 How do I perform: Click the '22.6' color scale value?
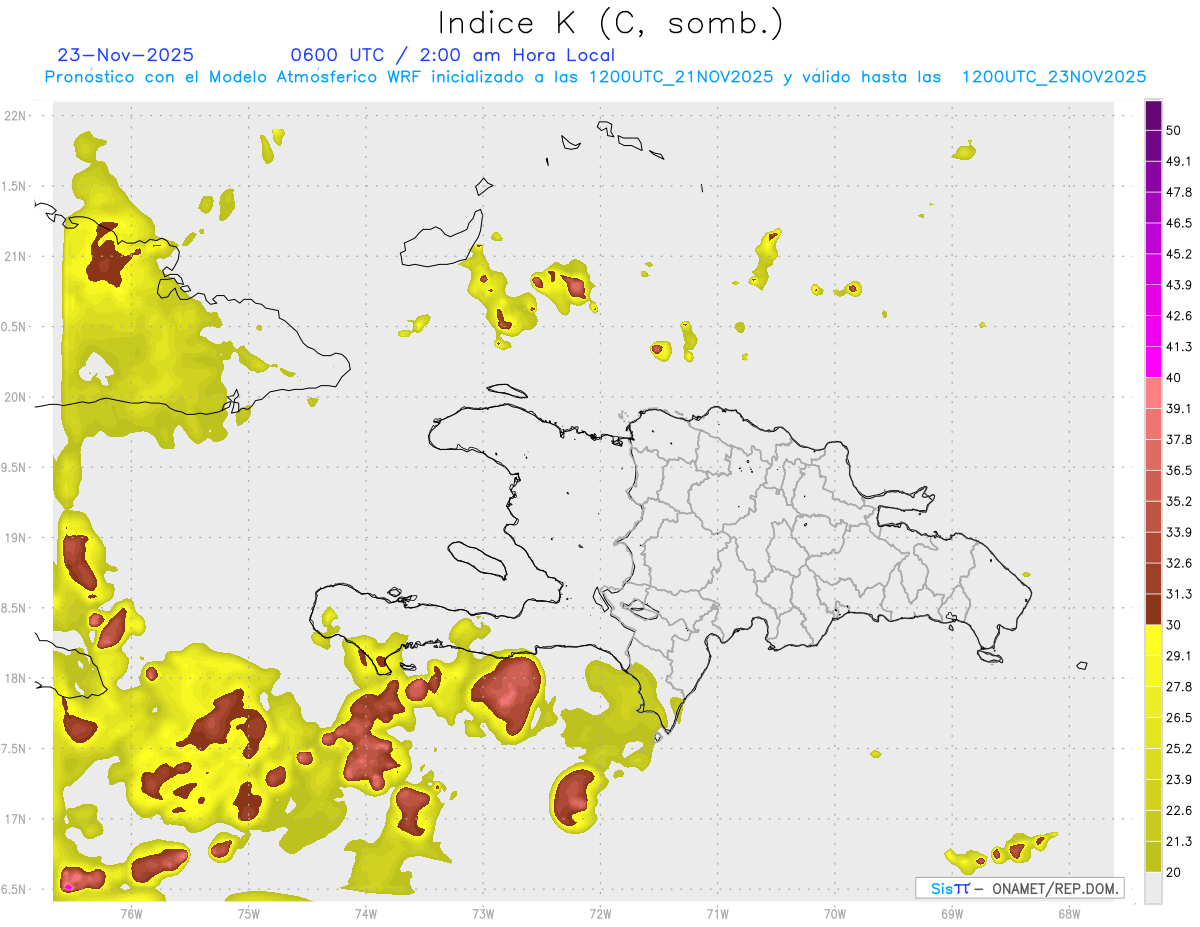tap(1179, 811)
